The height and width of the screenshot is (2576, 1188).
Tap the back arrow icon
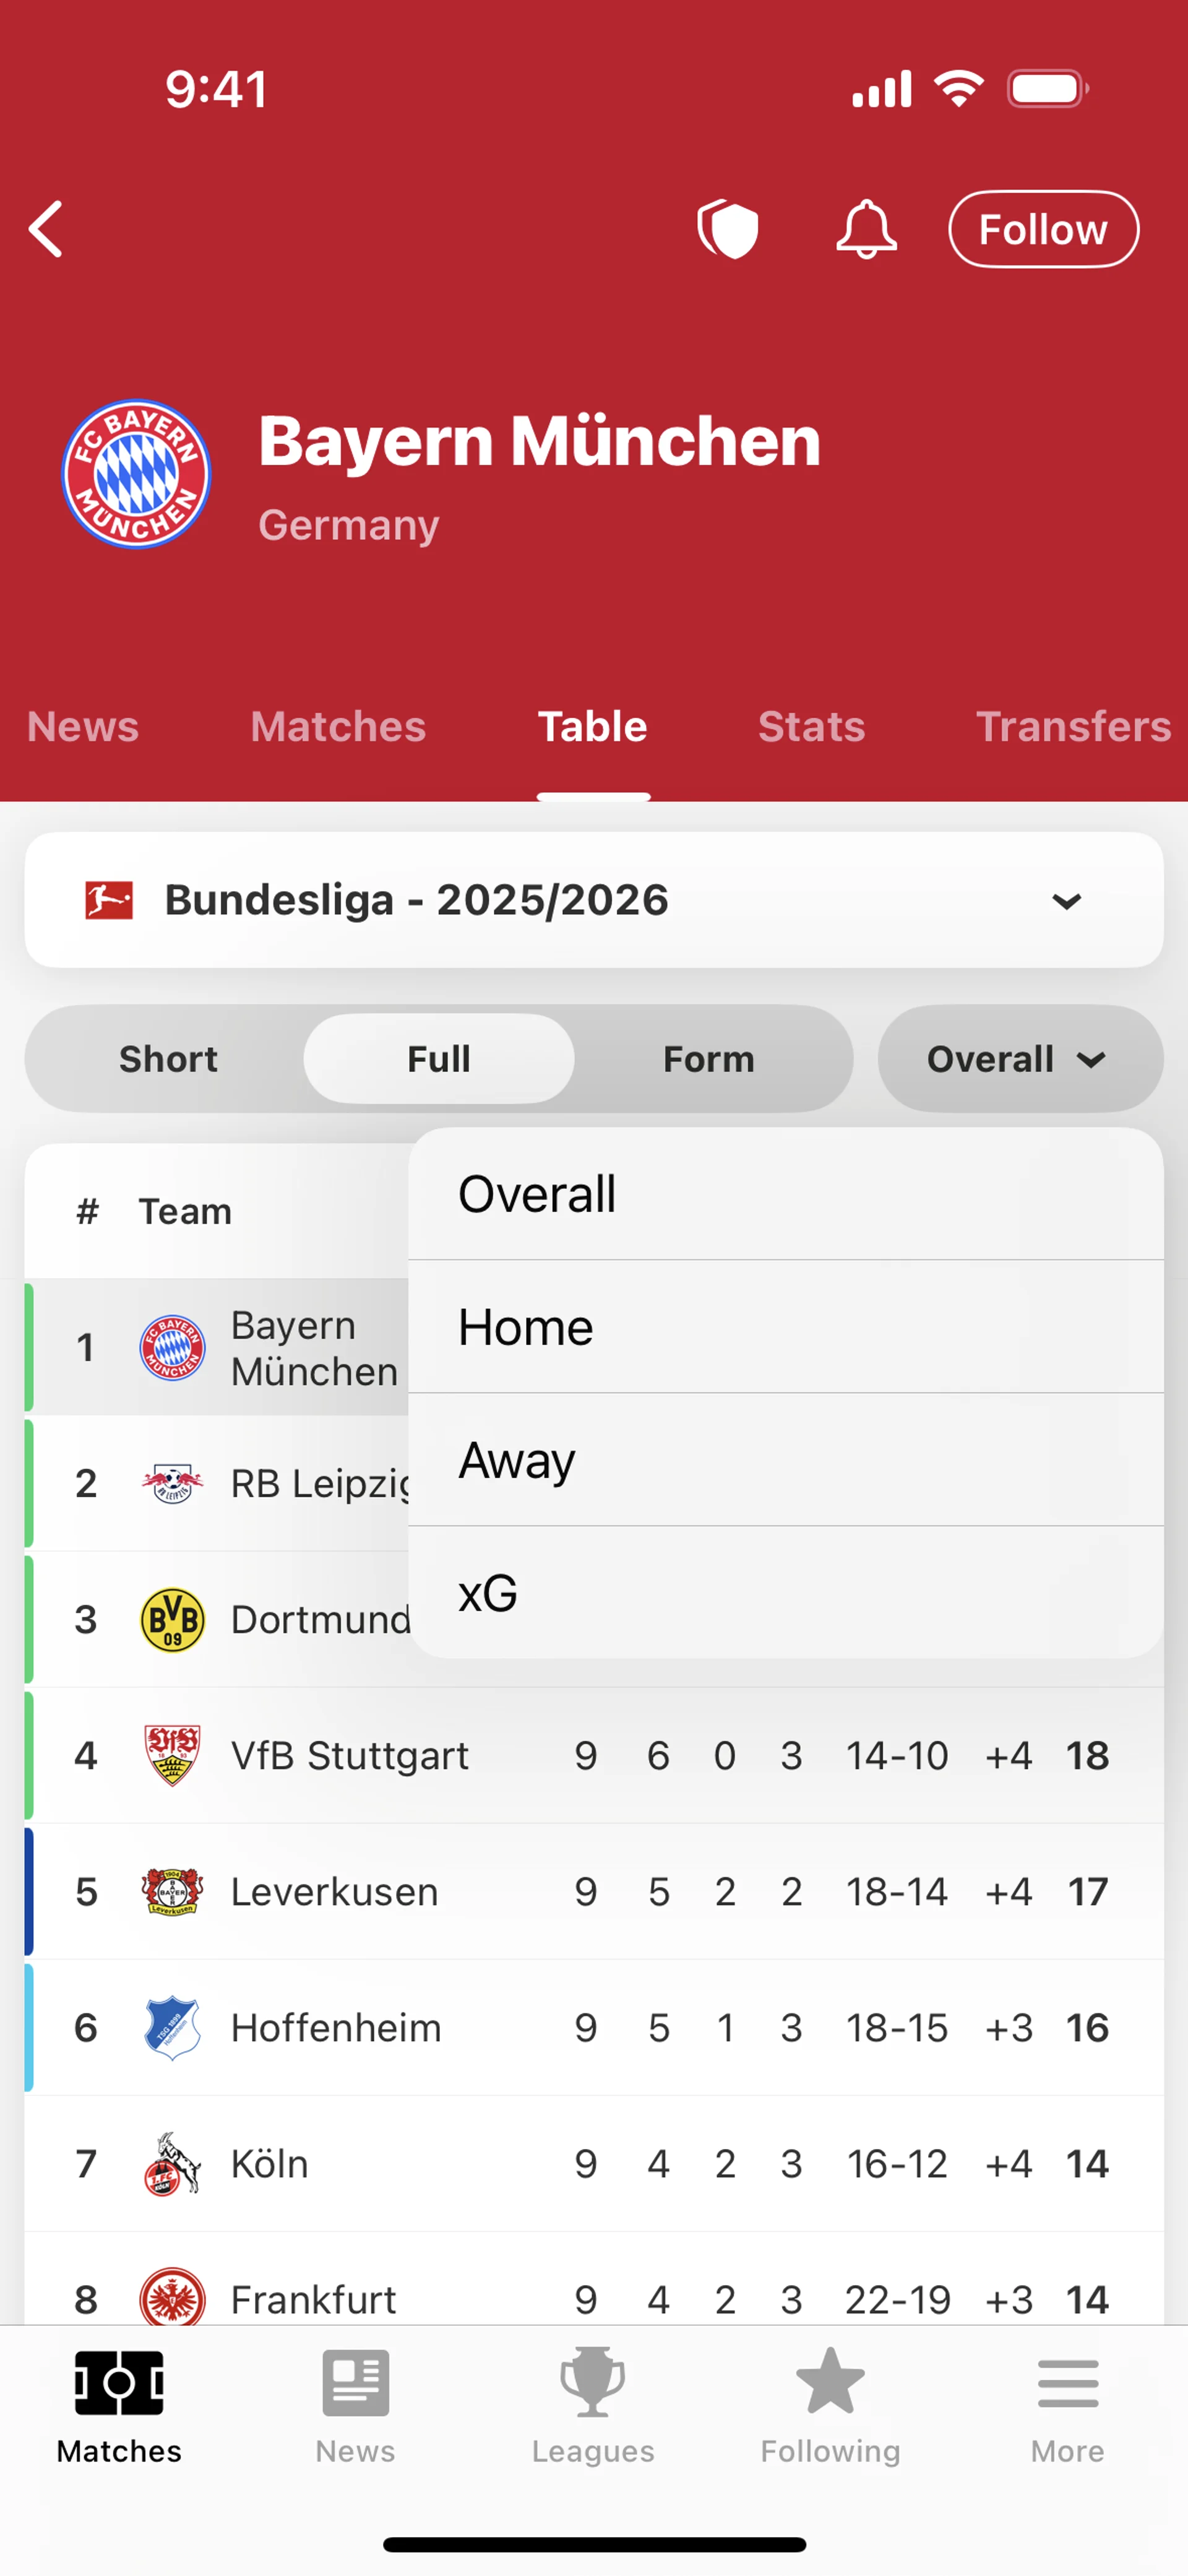(x=46, y=229)
